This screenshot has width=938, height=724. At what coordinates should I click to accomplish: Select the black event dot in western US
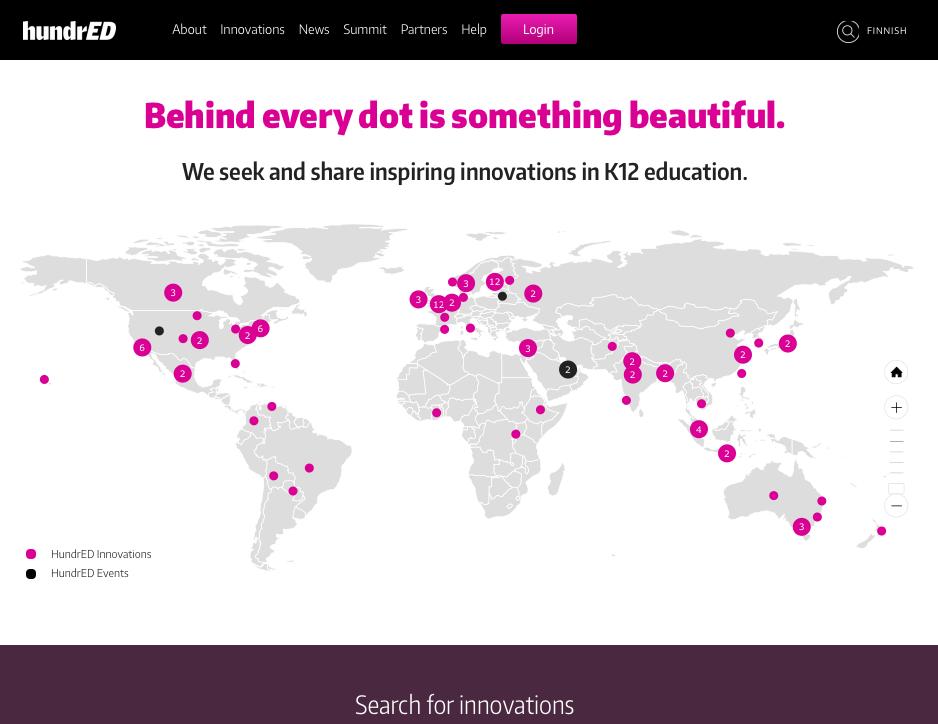[159, 331]
